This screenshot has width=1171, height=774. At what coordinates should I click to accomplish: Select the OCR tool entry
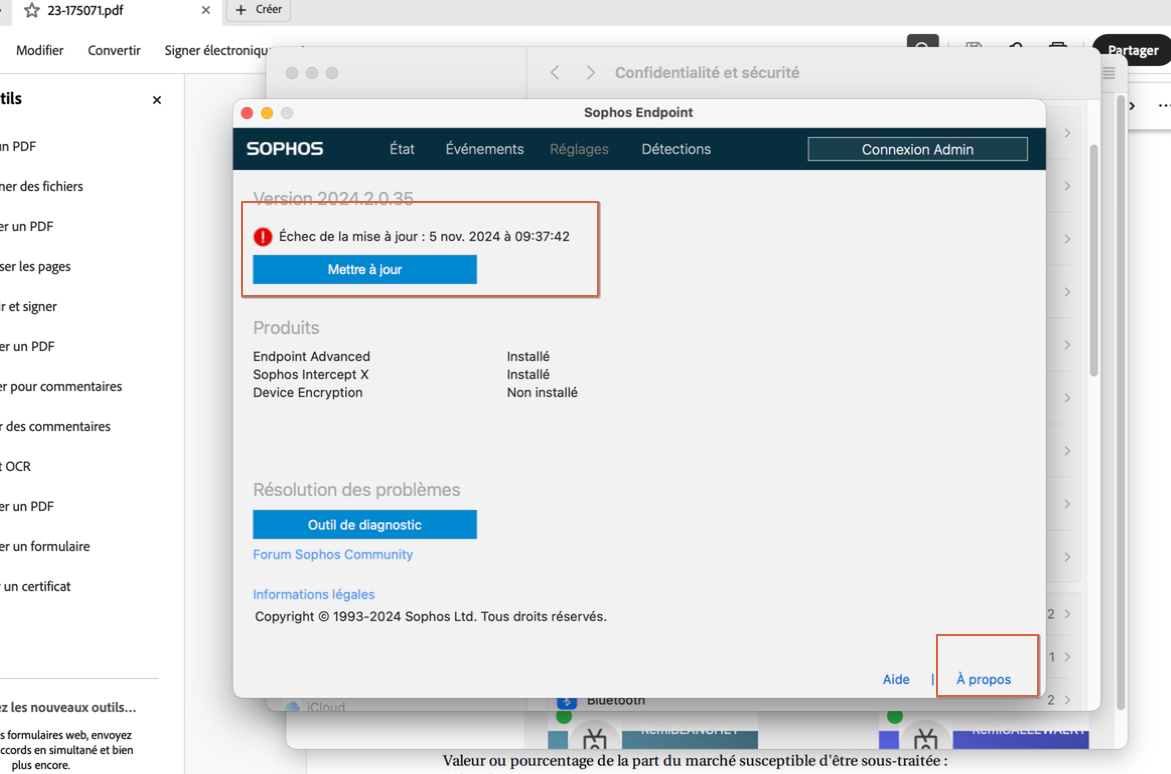pos(16,466)
